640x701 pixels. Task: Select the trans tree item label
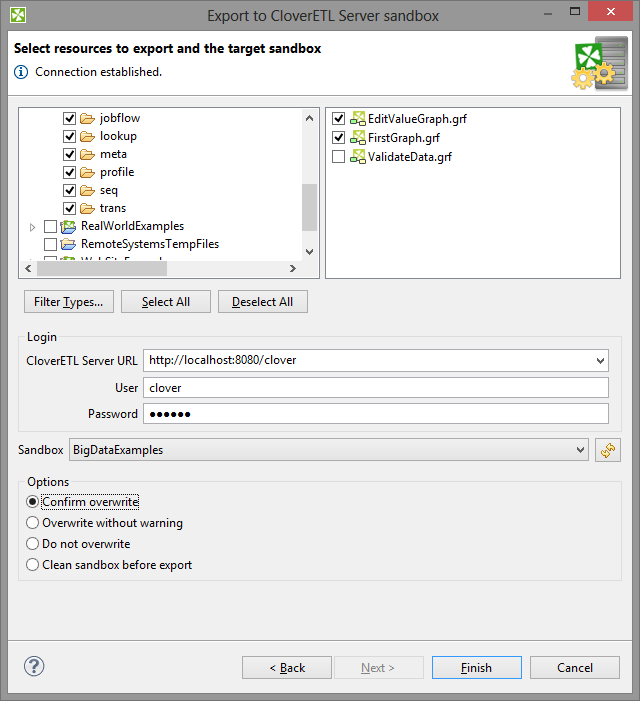[113, 208]
